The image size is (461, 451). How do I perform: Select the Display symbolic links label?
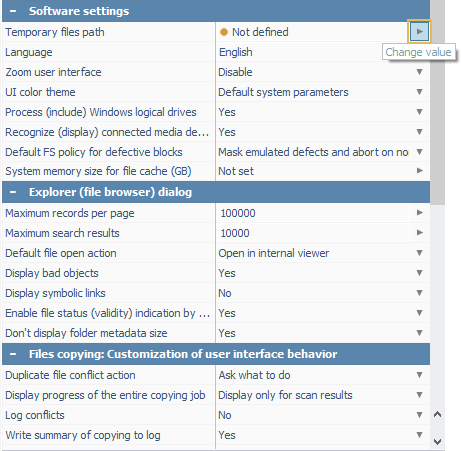(55, 293)
